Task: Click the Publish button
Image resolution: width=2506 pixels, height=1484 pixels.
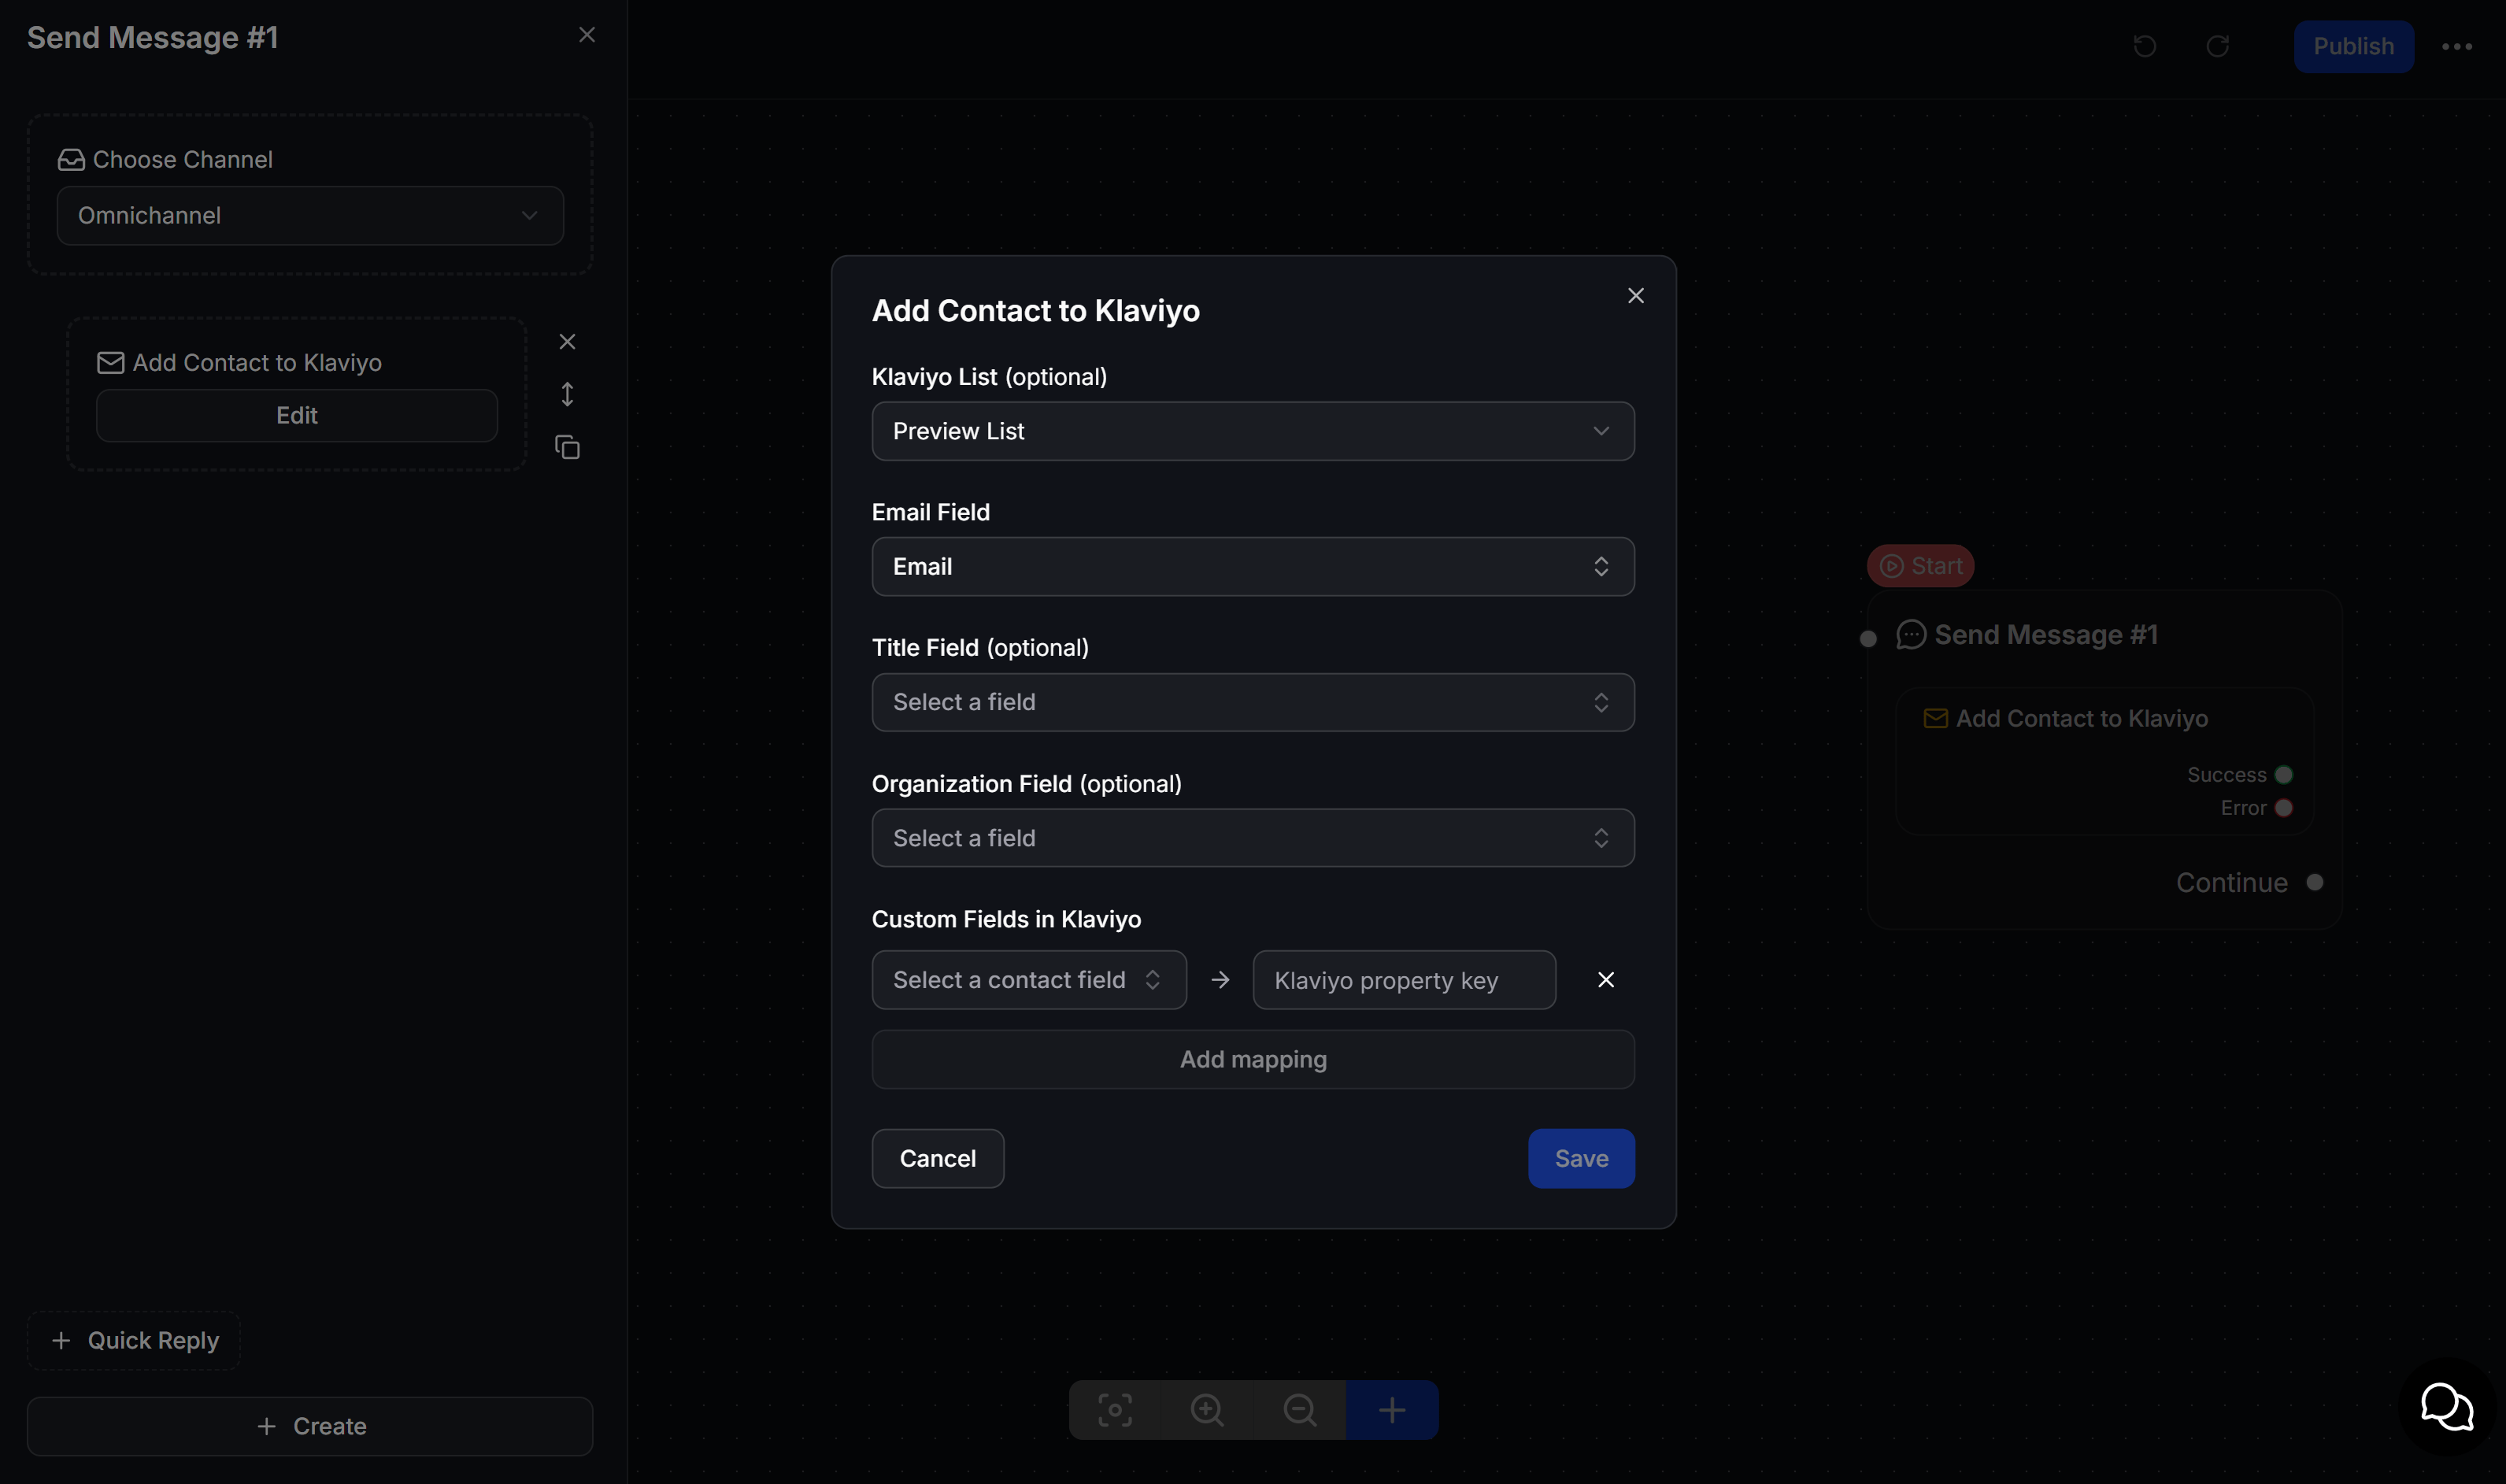Action: click(x=2353, y=46)
